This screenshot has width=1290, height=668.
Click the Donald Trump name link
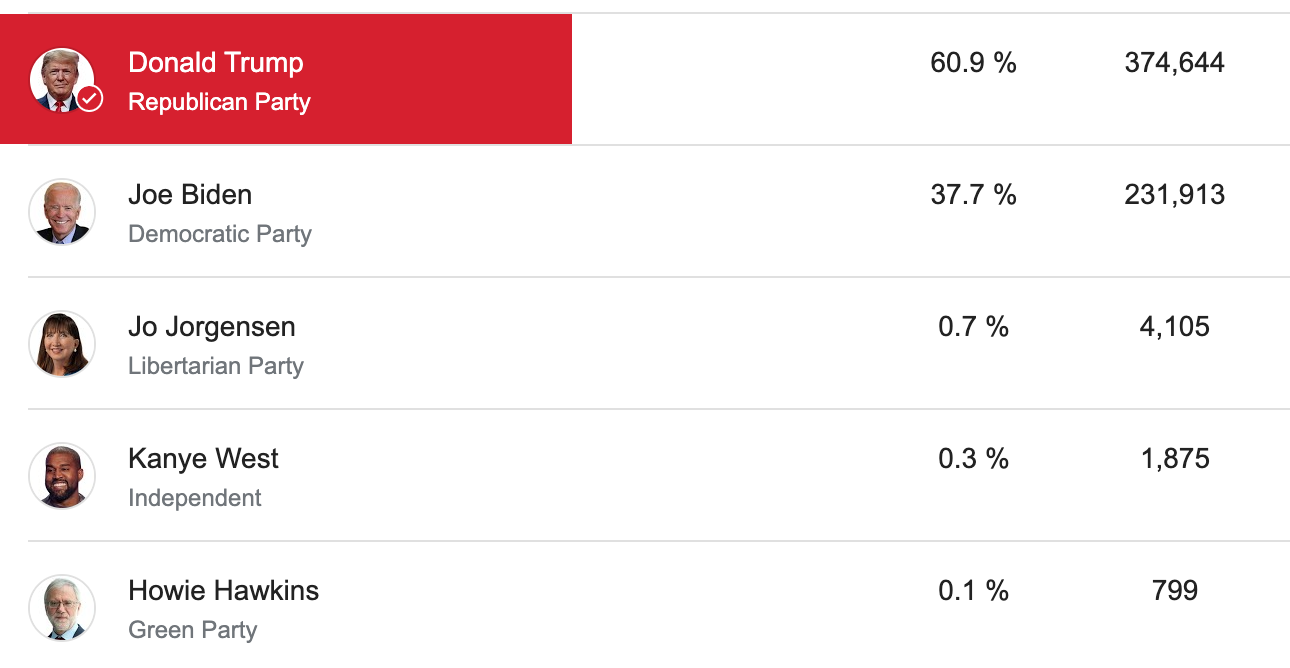[216, 62]
